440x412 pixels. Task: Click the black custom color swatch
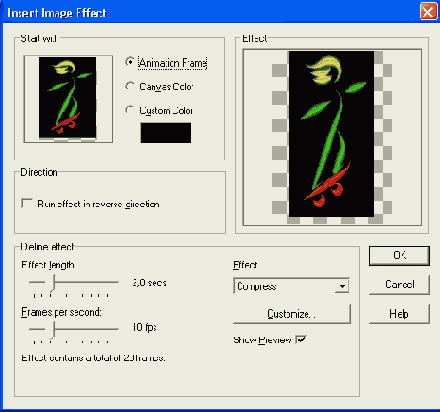166,133
